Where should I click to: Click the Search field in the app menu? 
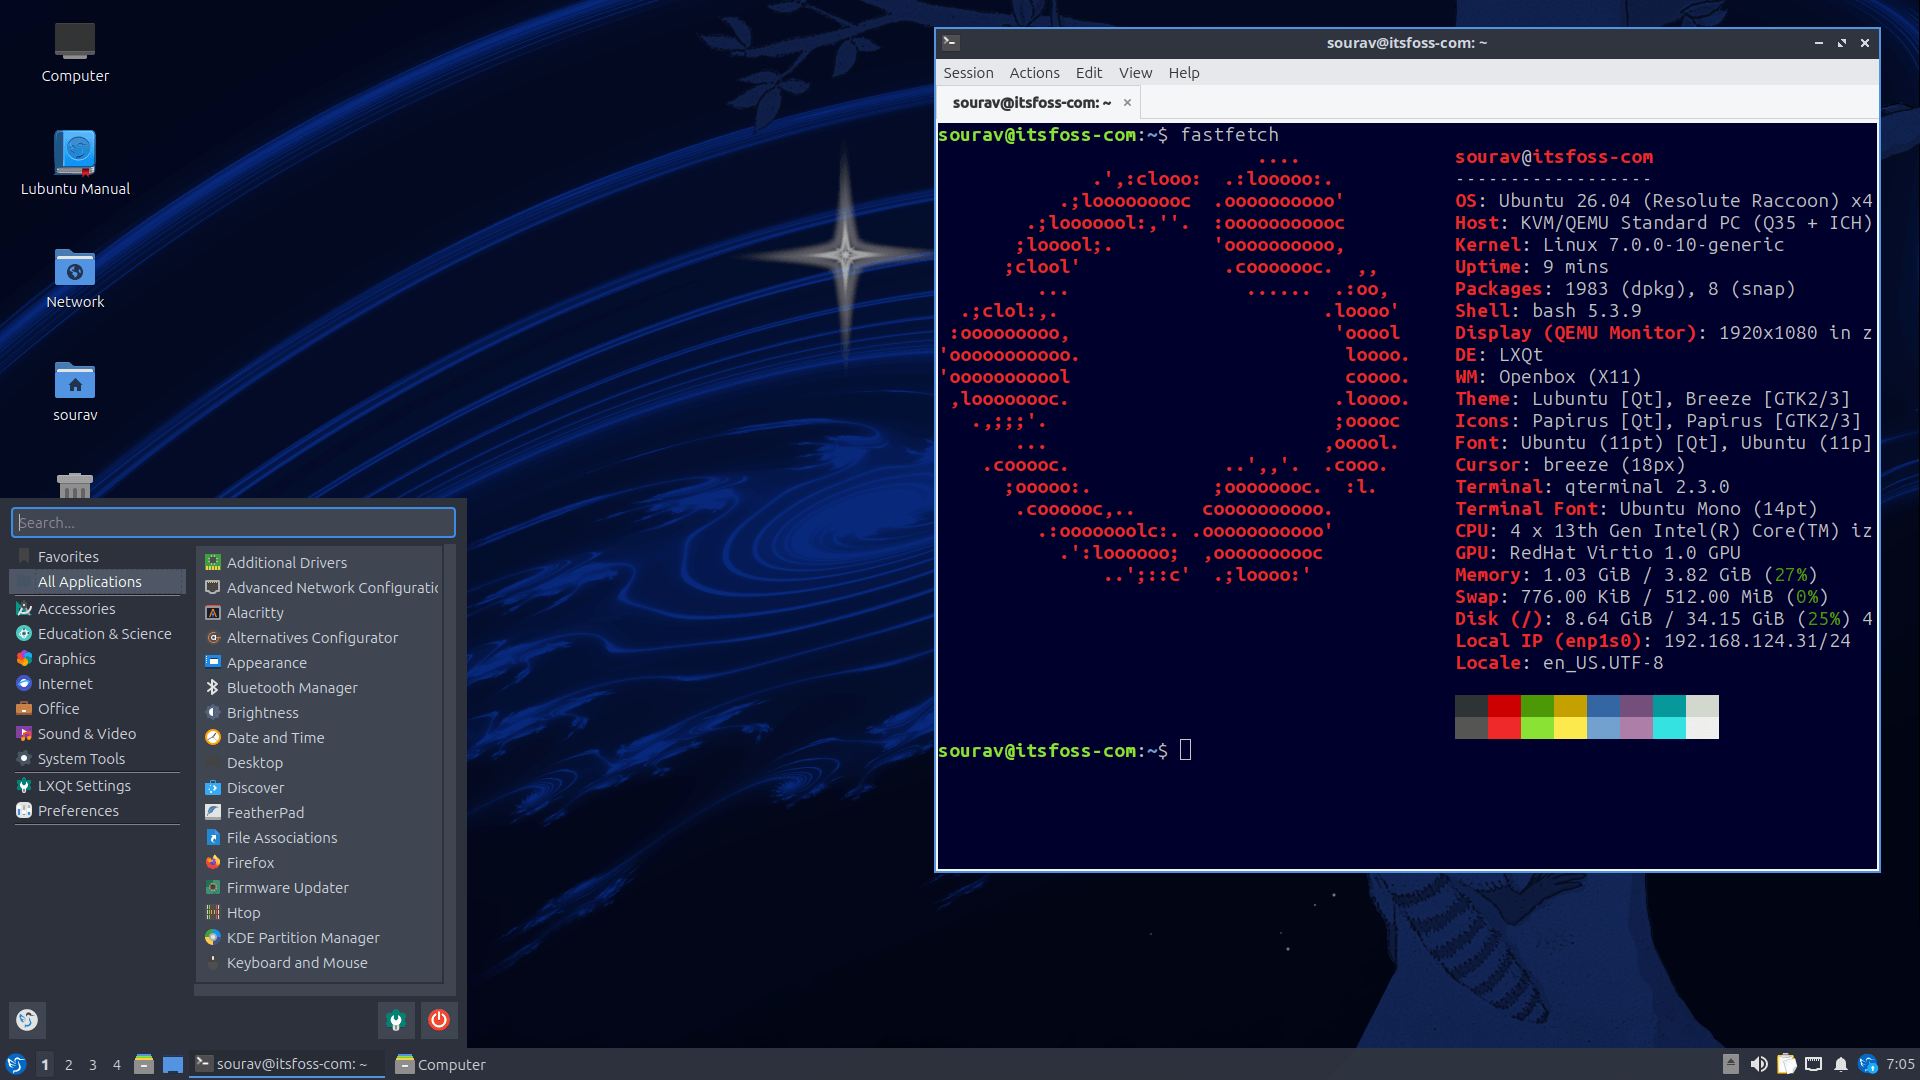[x=232, y=521]
